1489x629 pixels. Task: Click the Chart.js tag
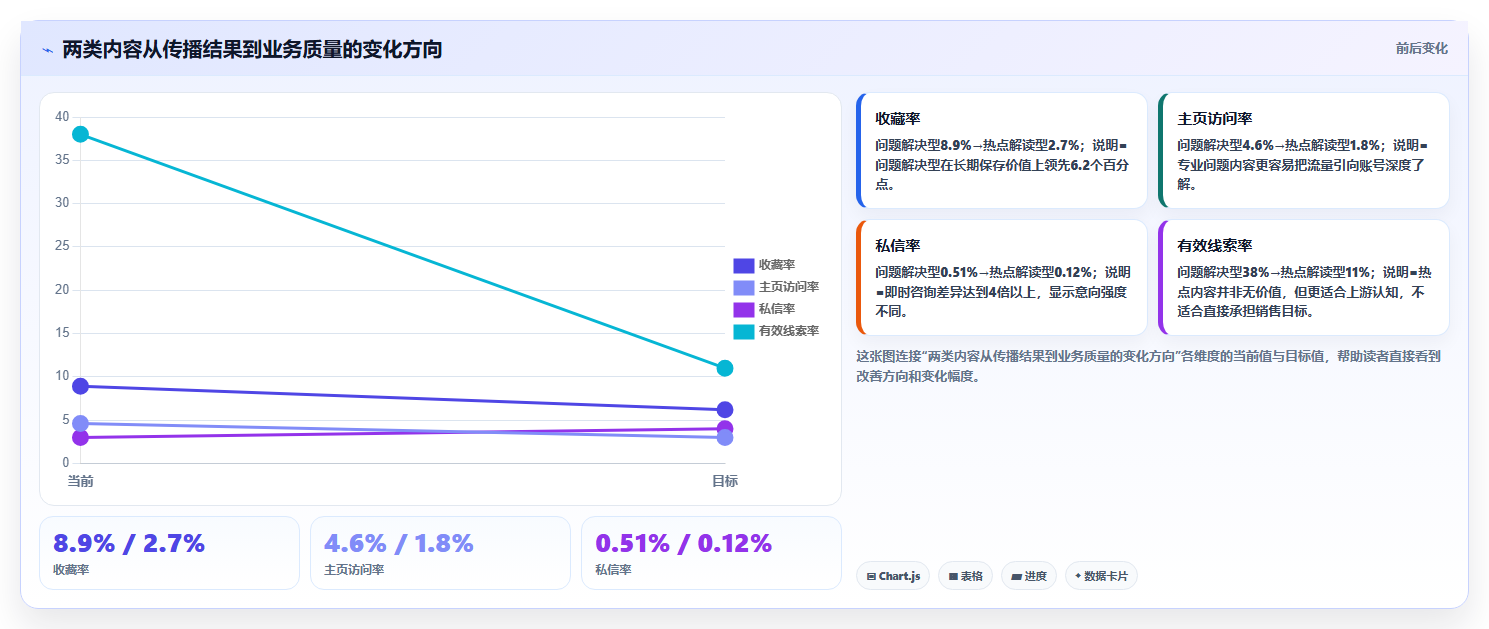(893, 576)
